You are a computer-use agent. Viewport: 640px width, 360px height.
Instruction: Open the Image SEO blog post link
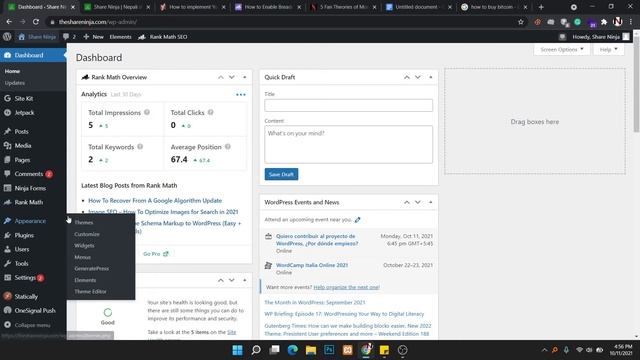163,212
